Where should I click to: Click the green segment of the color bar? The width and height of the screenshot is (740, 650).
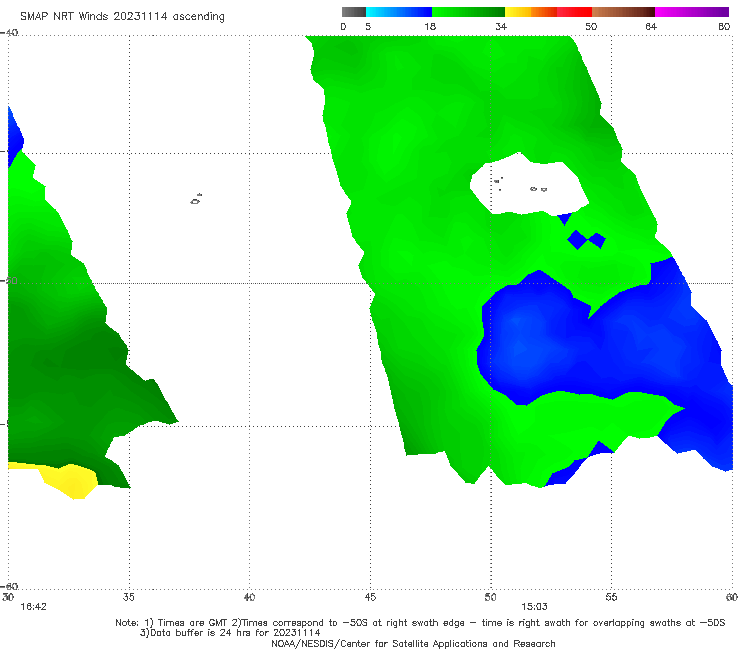coord(468,12)
